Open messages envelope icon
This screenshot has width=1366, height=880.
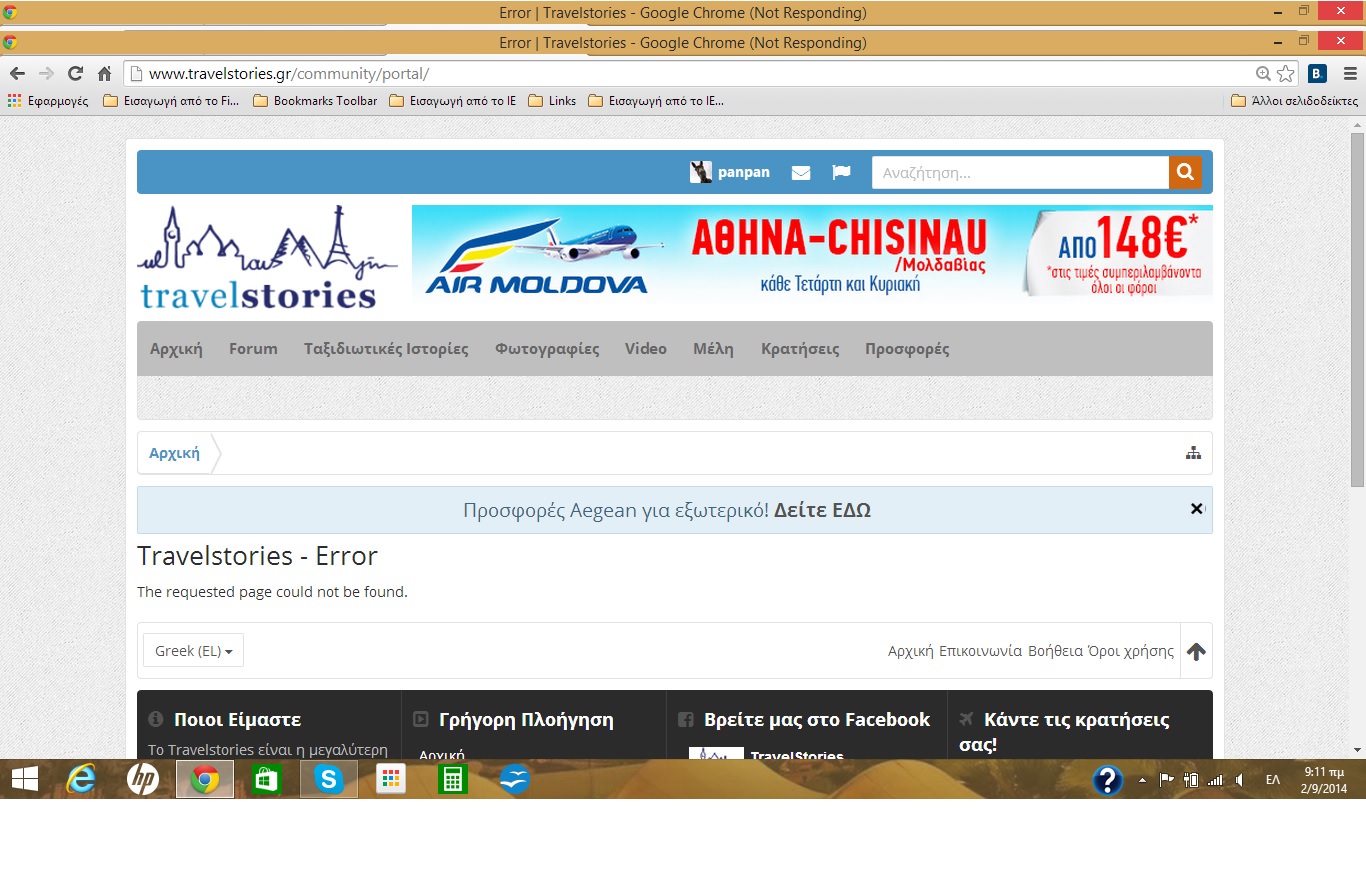pyautogui.click(x=801, y=172)
